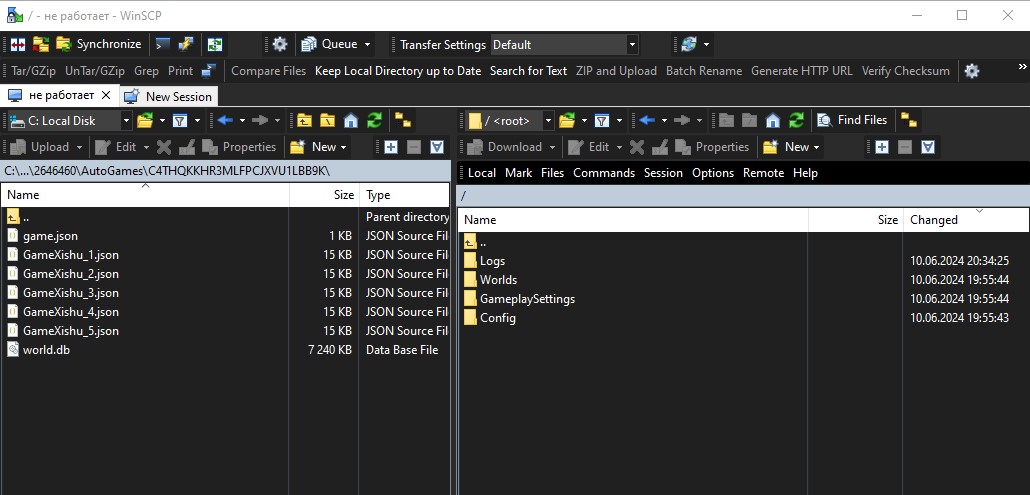
Task: Switch to the New Session tab
Action: [x=169, y=96]
